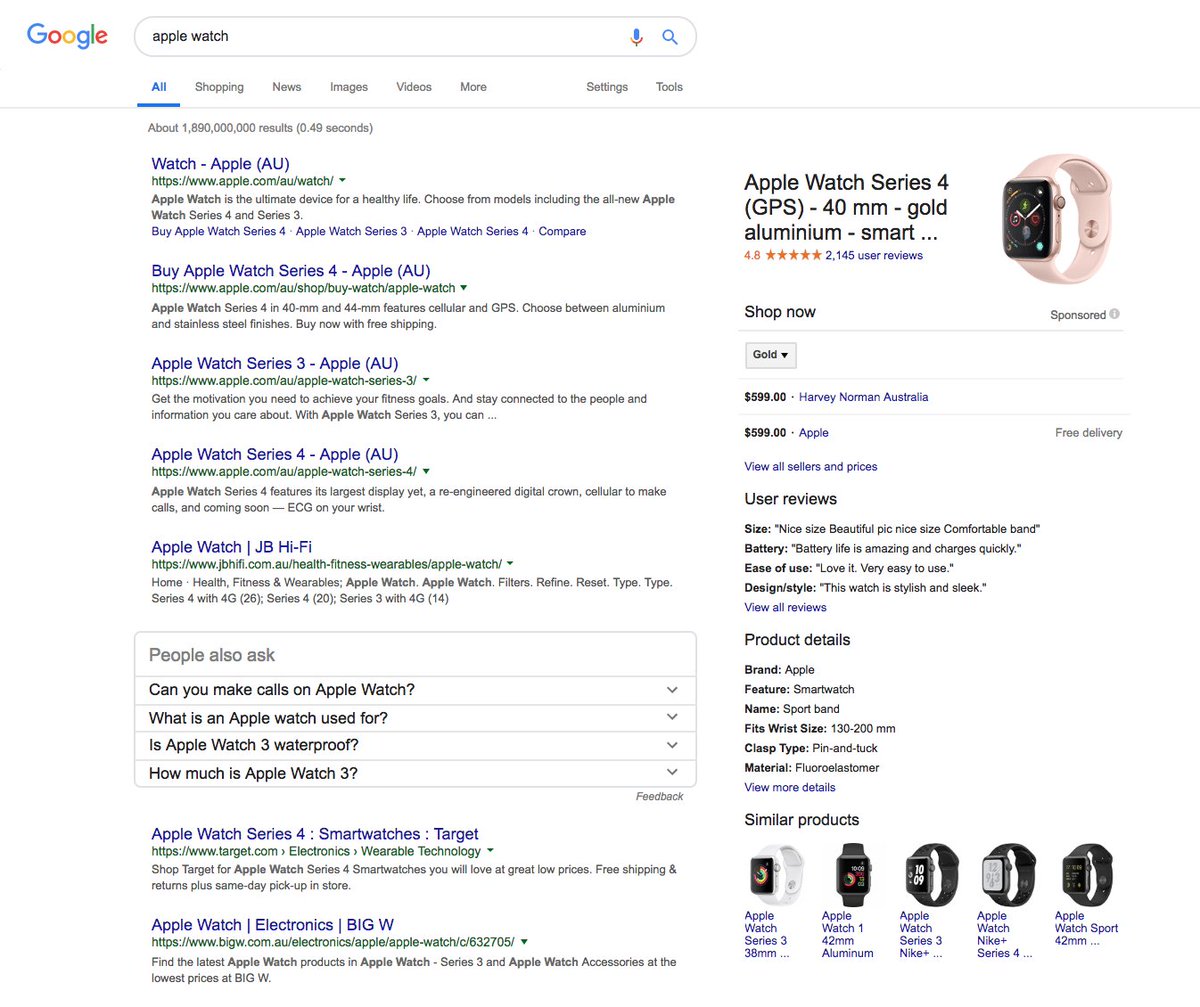Open 'Buy Apple Watch Series 4 - Apple (AU)' result
Image resolution: width=1200 pixels, height=1007 pixels.
291,270
